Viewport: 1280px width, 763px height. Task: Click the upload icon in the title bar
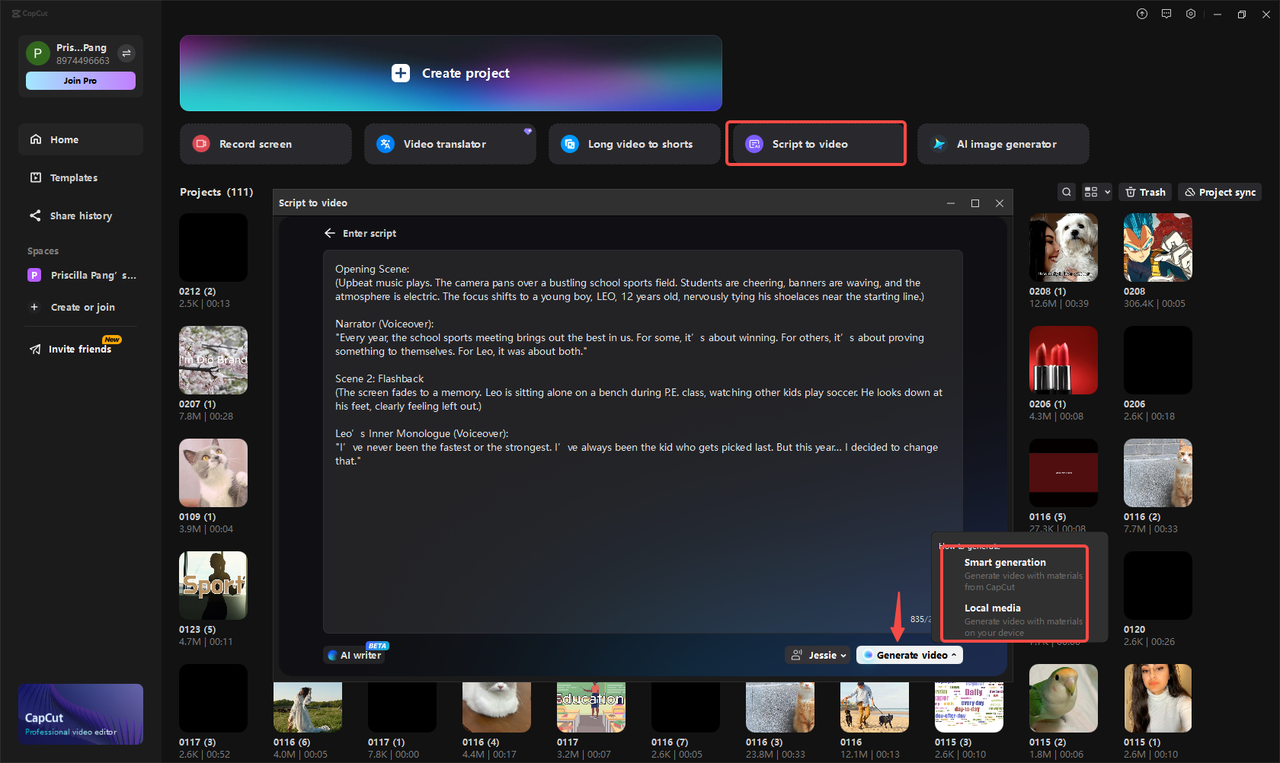(x=1142, y=14)
